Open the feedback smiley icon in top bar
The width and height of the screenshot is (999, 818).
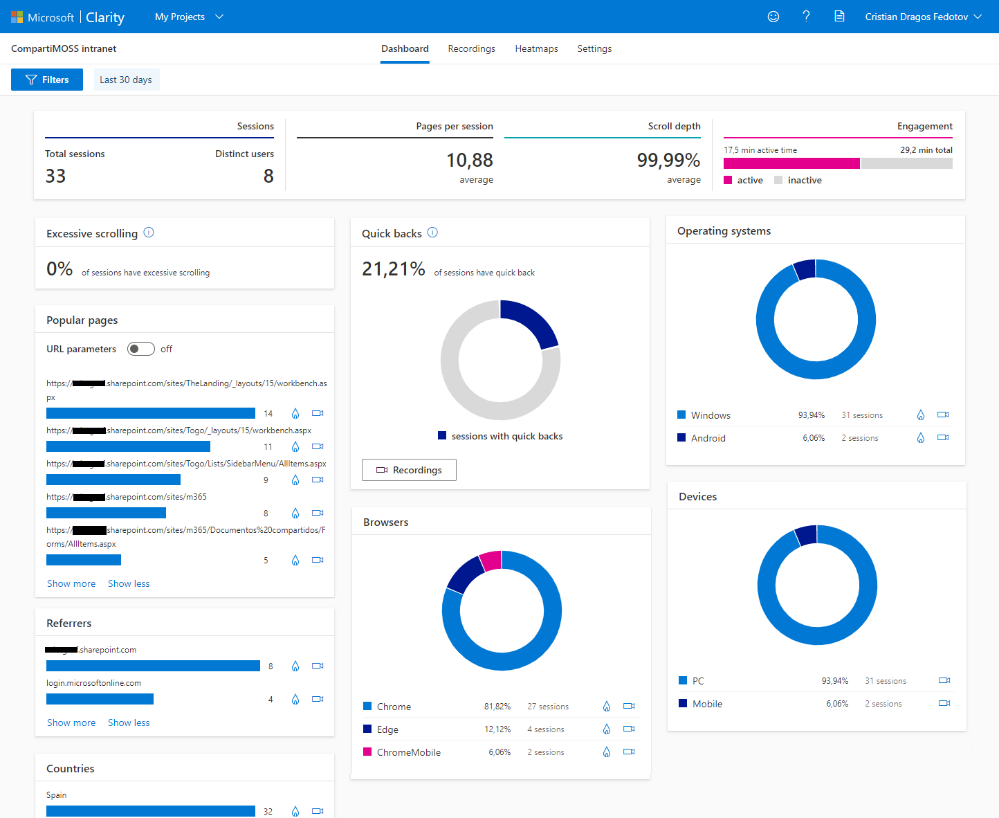coord(773,17)
